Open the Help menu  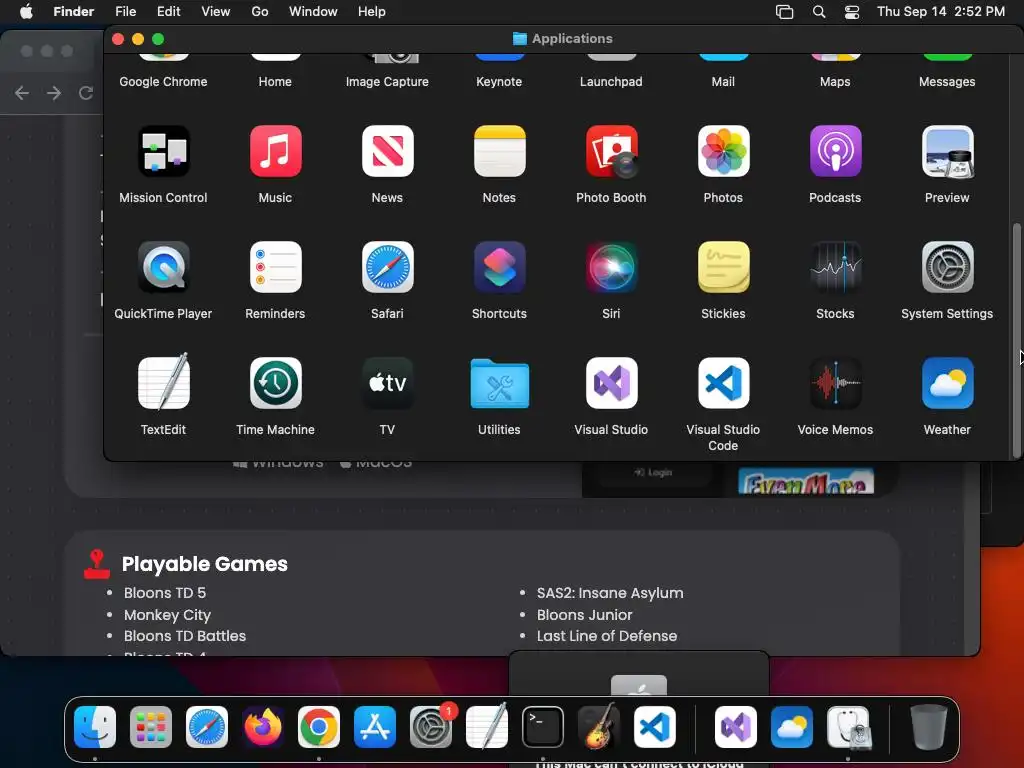[372, 11]
